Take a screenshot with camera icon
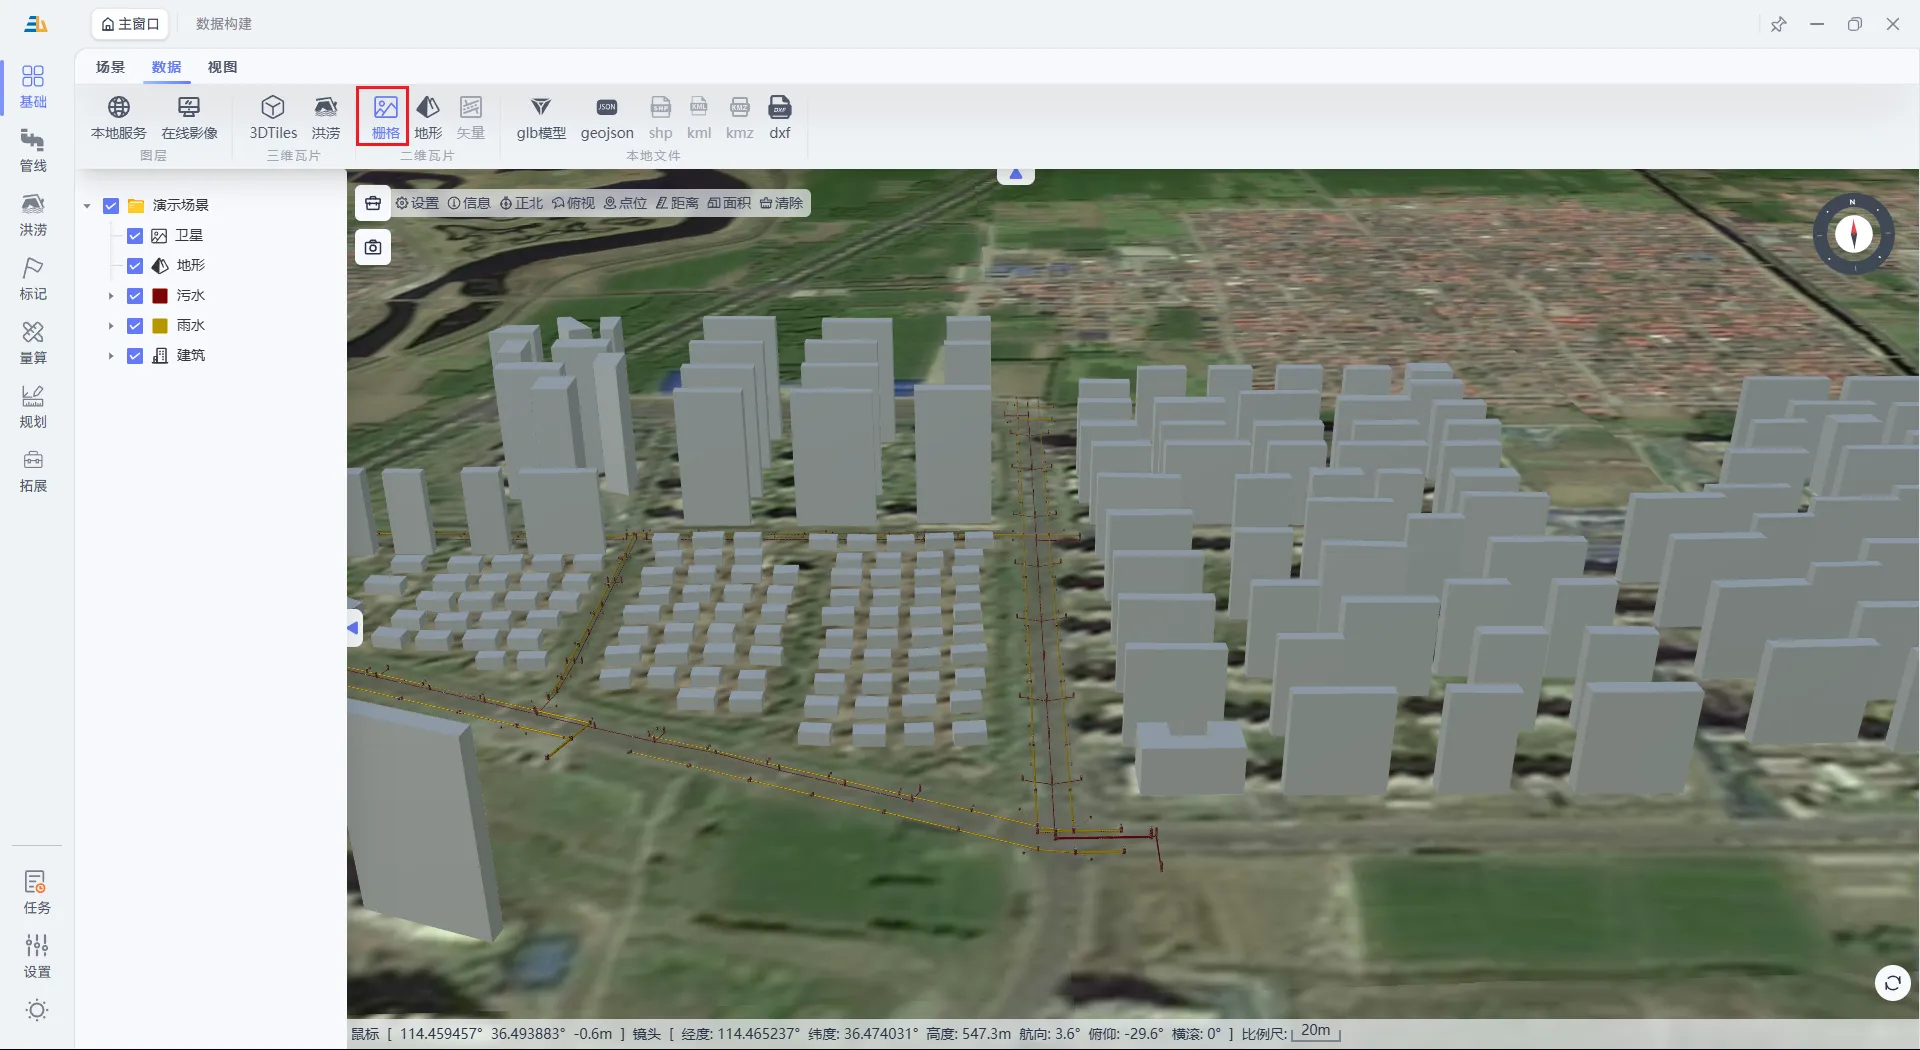The width and height of the screenshot is (1920, 1050). (x=373, y=247)
